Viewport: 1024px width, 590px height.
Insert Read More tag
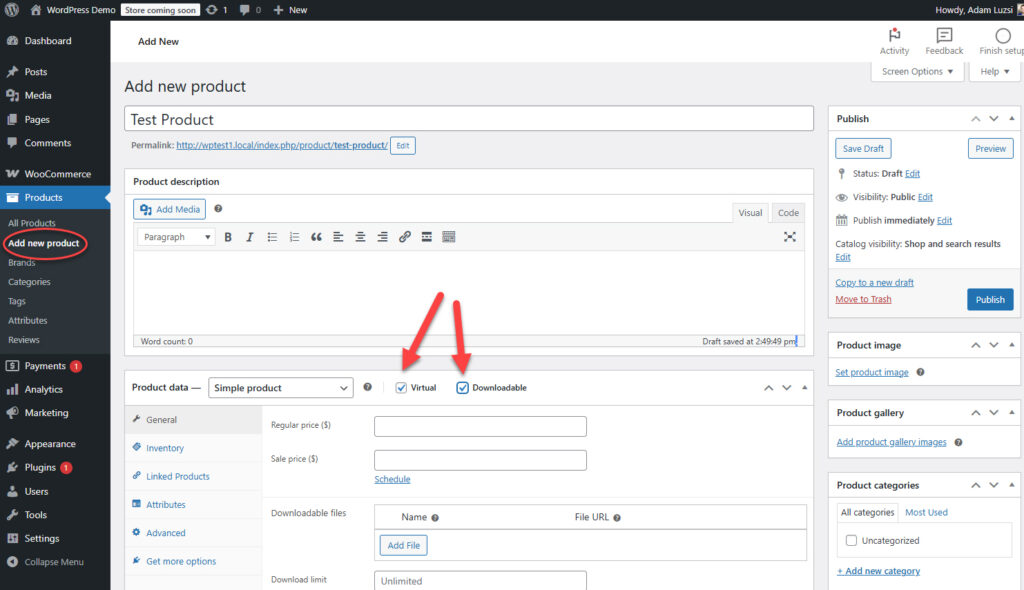pos(426,237)
